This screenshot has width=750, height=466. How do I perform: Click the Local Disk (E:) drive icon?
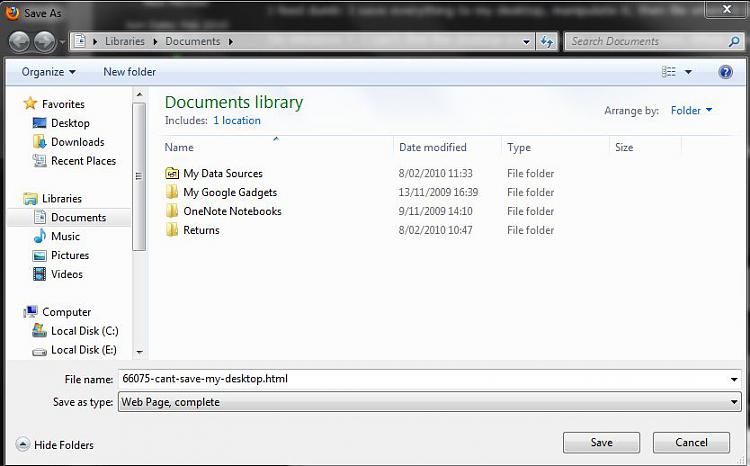[x=39, y=352]
